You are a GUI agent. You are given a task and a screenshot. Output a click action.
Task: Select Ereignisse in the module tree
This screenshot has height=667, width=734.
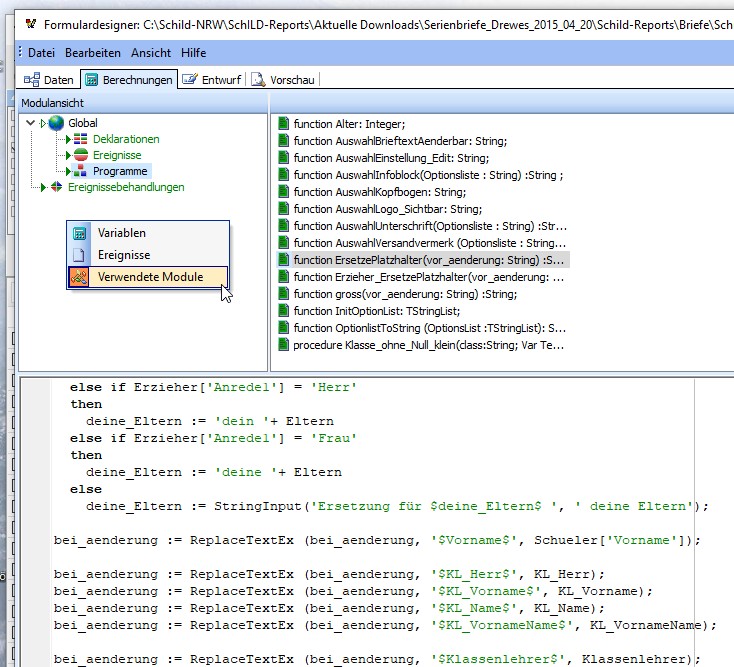pyautogui.click(x=117, y=155)
